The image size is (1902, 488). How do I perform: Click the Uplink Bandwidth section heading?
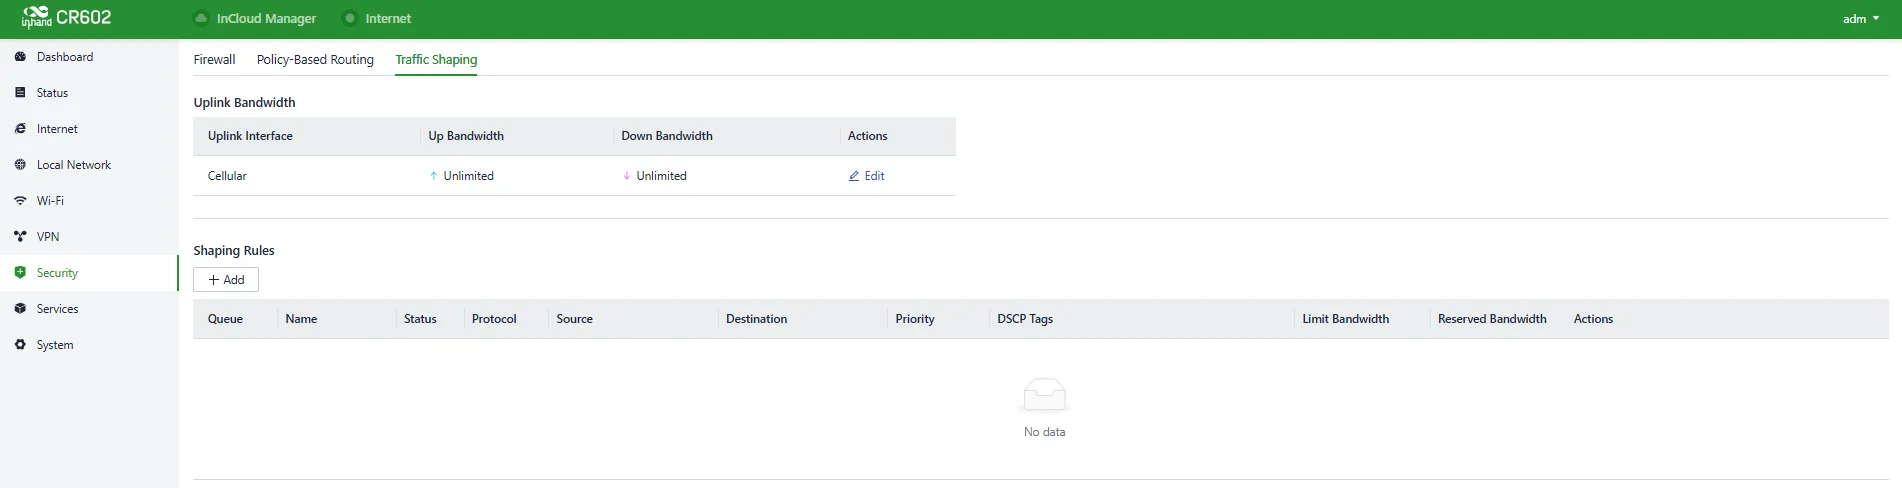(244, 103)
